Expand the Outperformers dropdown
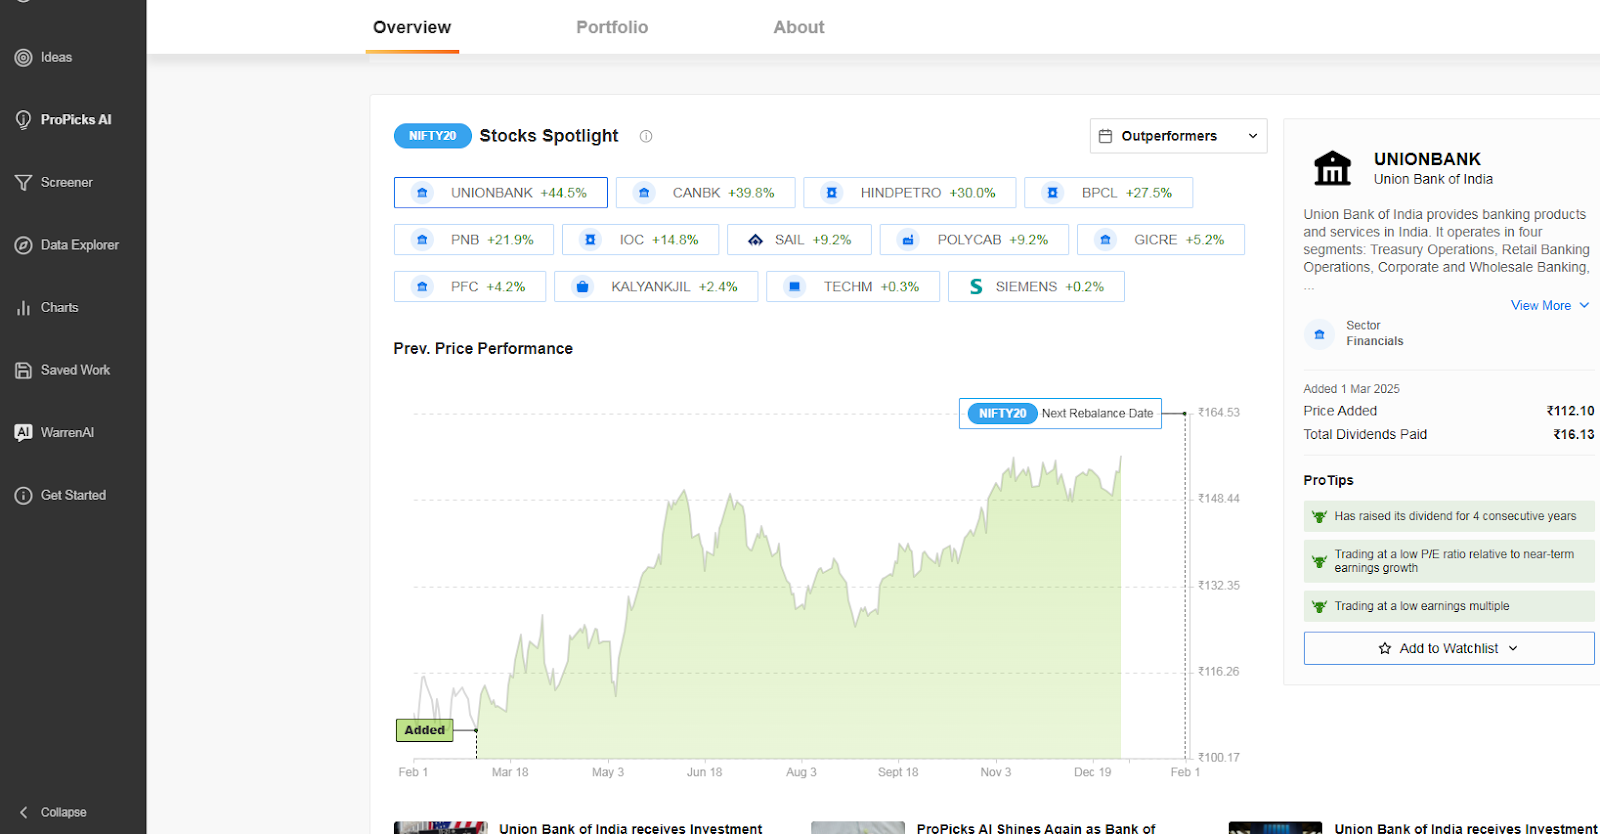The width and height of the screenshot is (1600, 834). 1178,137
